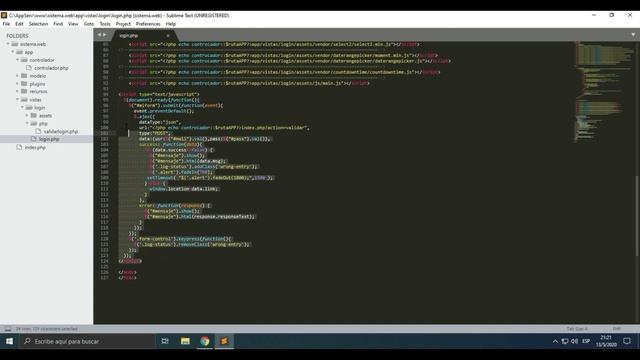
Task: Switch ESP input language indicator
Action: 586,341
